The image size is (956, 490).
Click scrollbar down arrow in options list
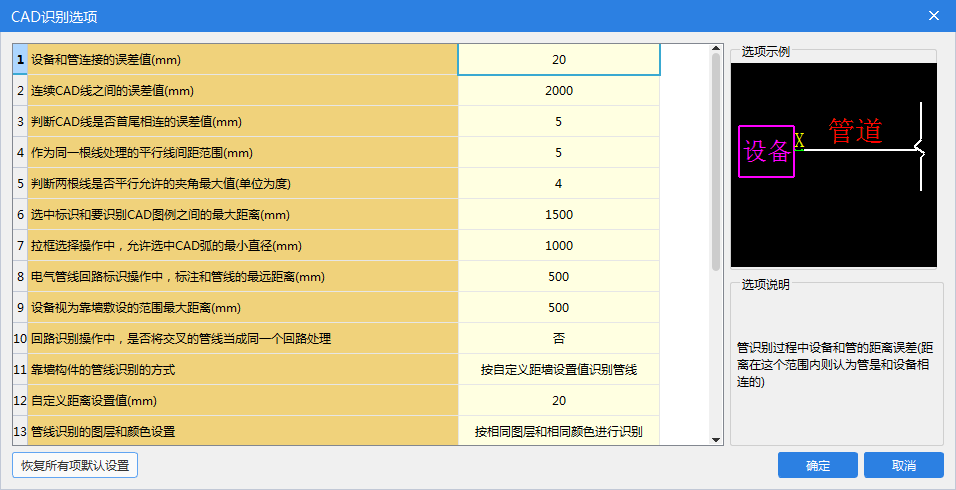click(716, 438)
